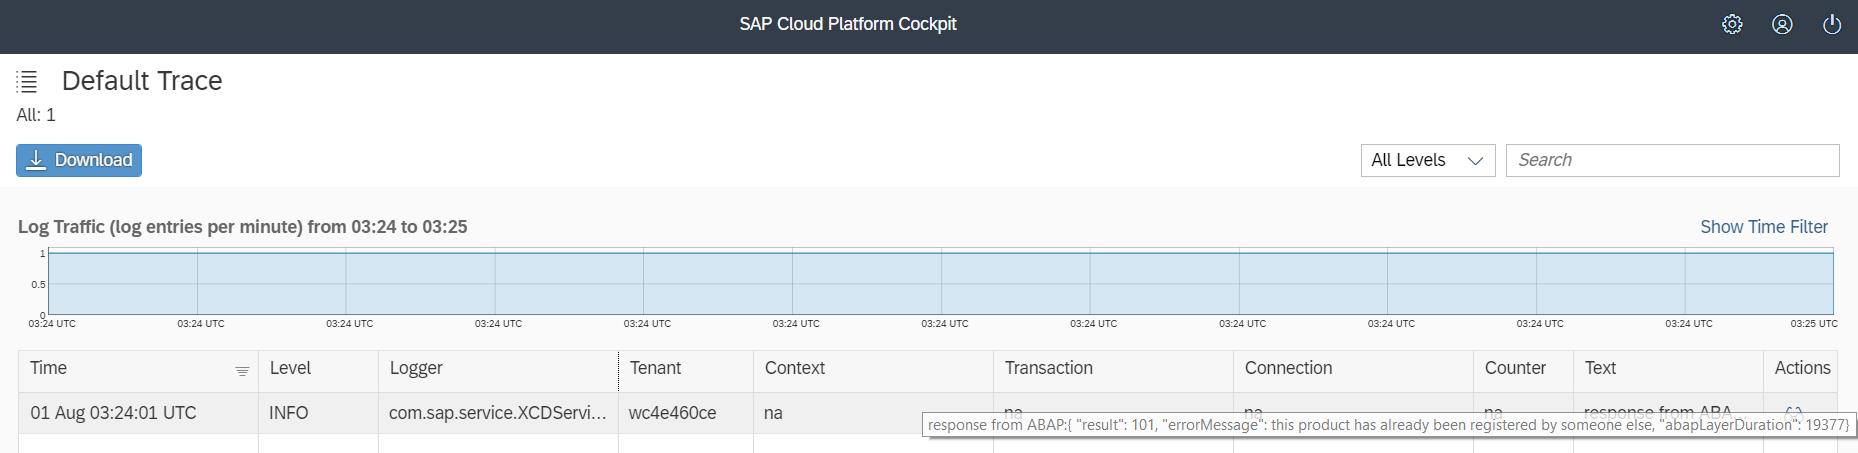
Task: Click the Default Trace list icon
Action: 27,81
